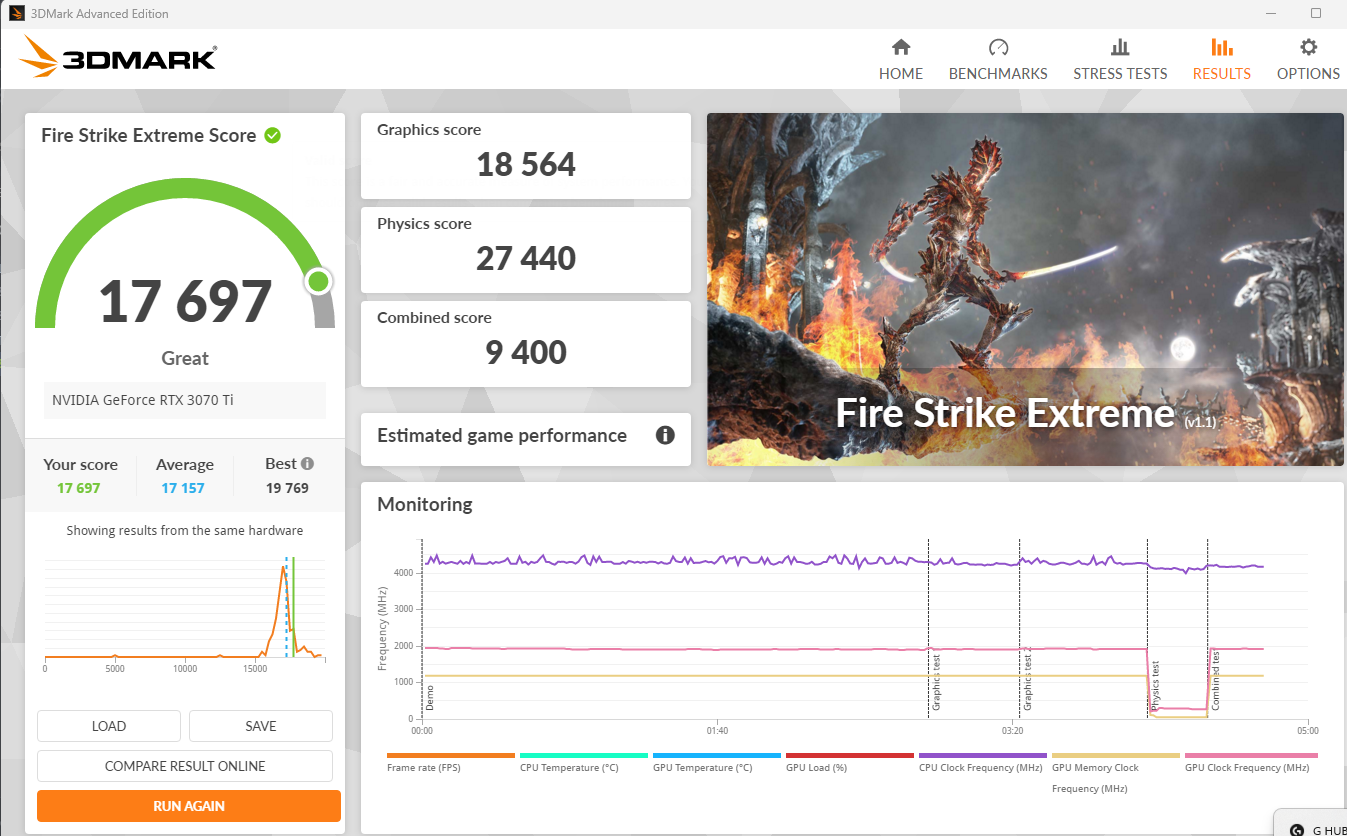Click the green gauge indicator knob

pyautogui.click(x=318, y=282)
